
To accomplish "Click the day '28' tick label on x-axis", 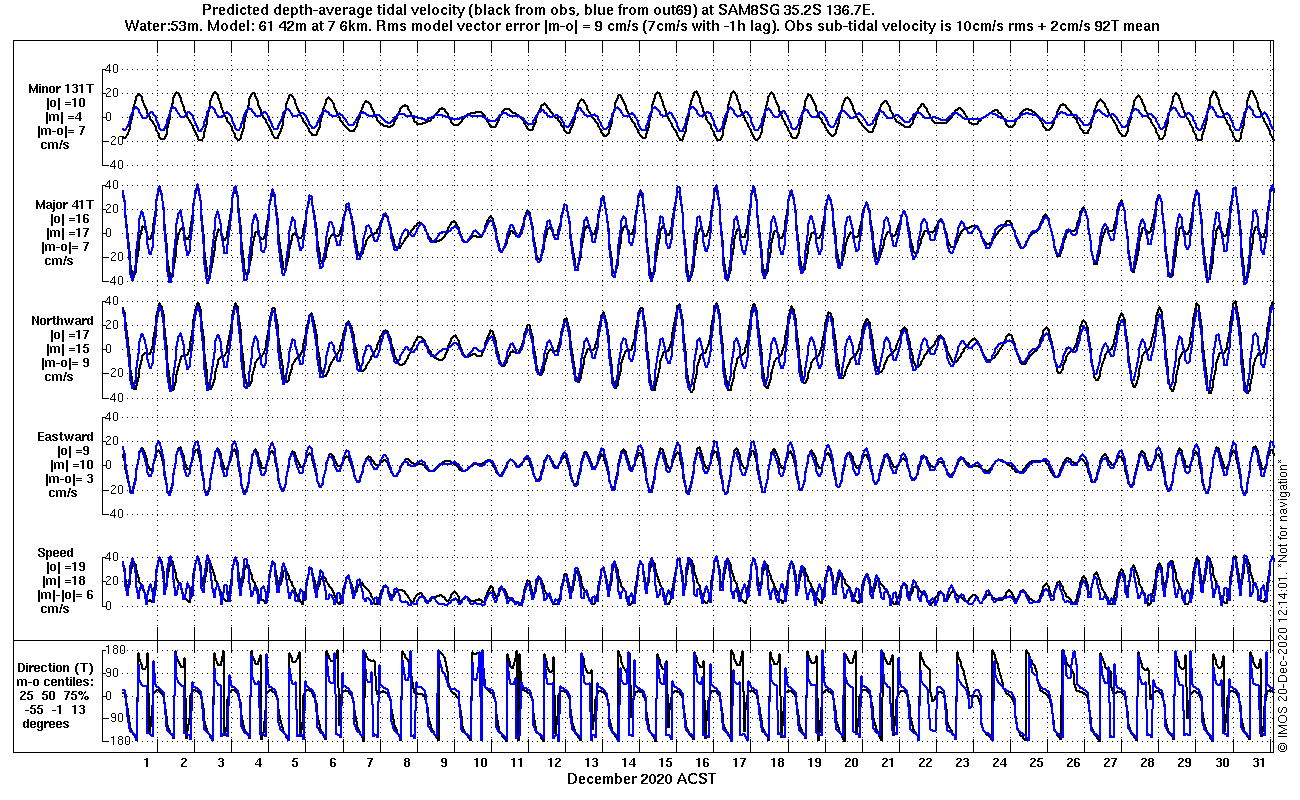I will coord(1147,762).
